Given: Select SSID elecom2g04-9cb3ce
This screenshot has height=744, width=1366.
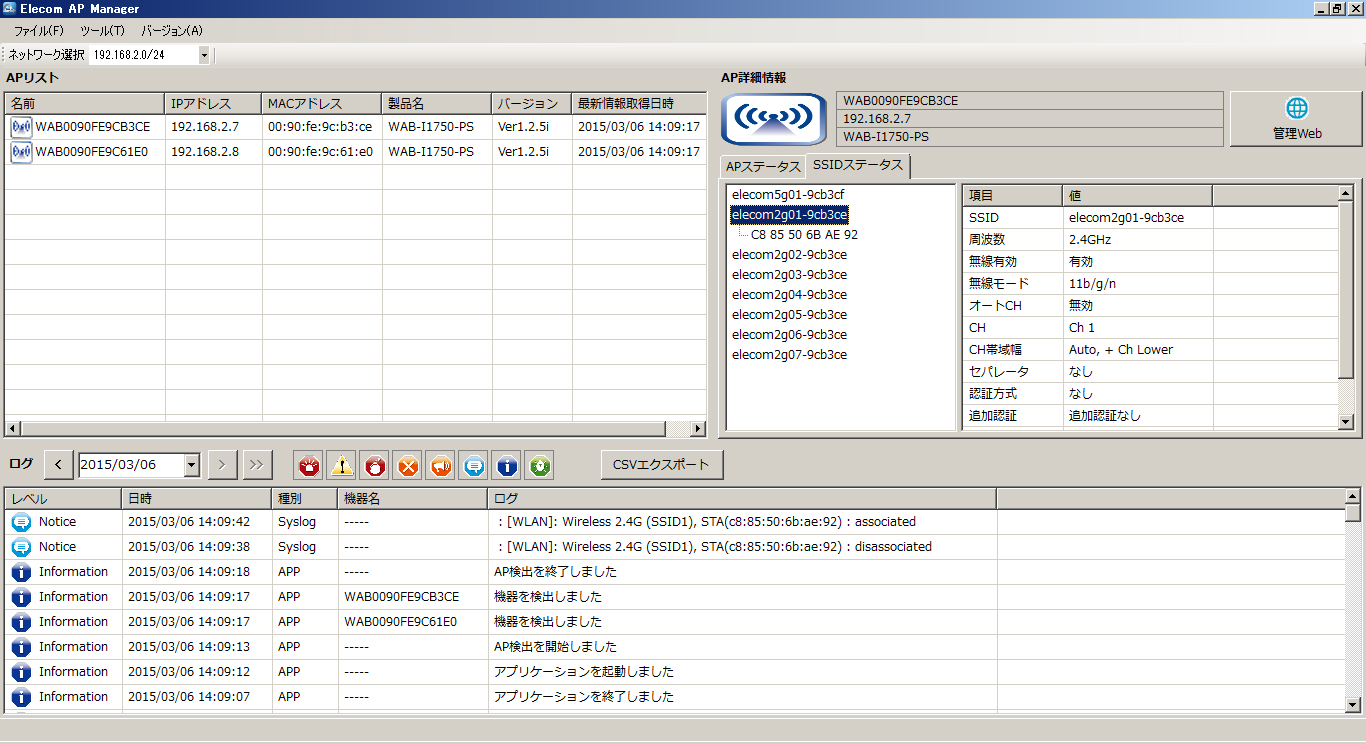Looking at the screenshot, I should [789, 295].
